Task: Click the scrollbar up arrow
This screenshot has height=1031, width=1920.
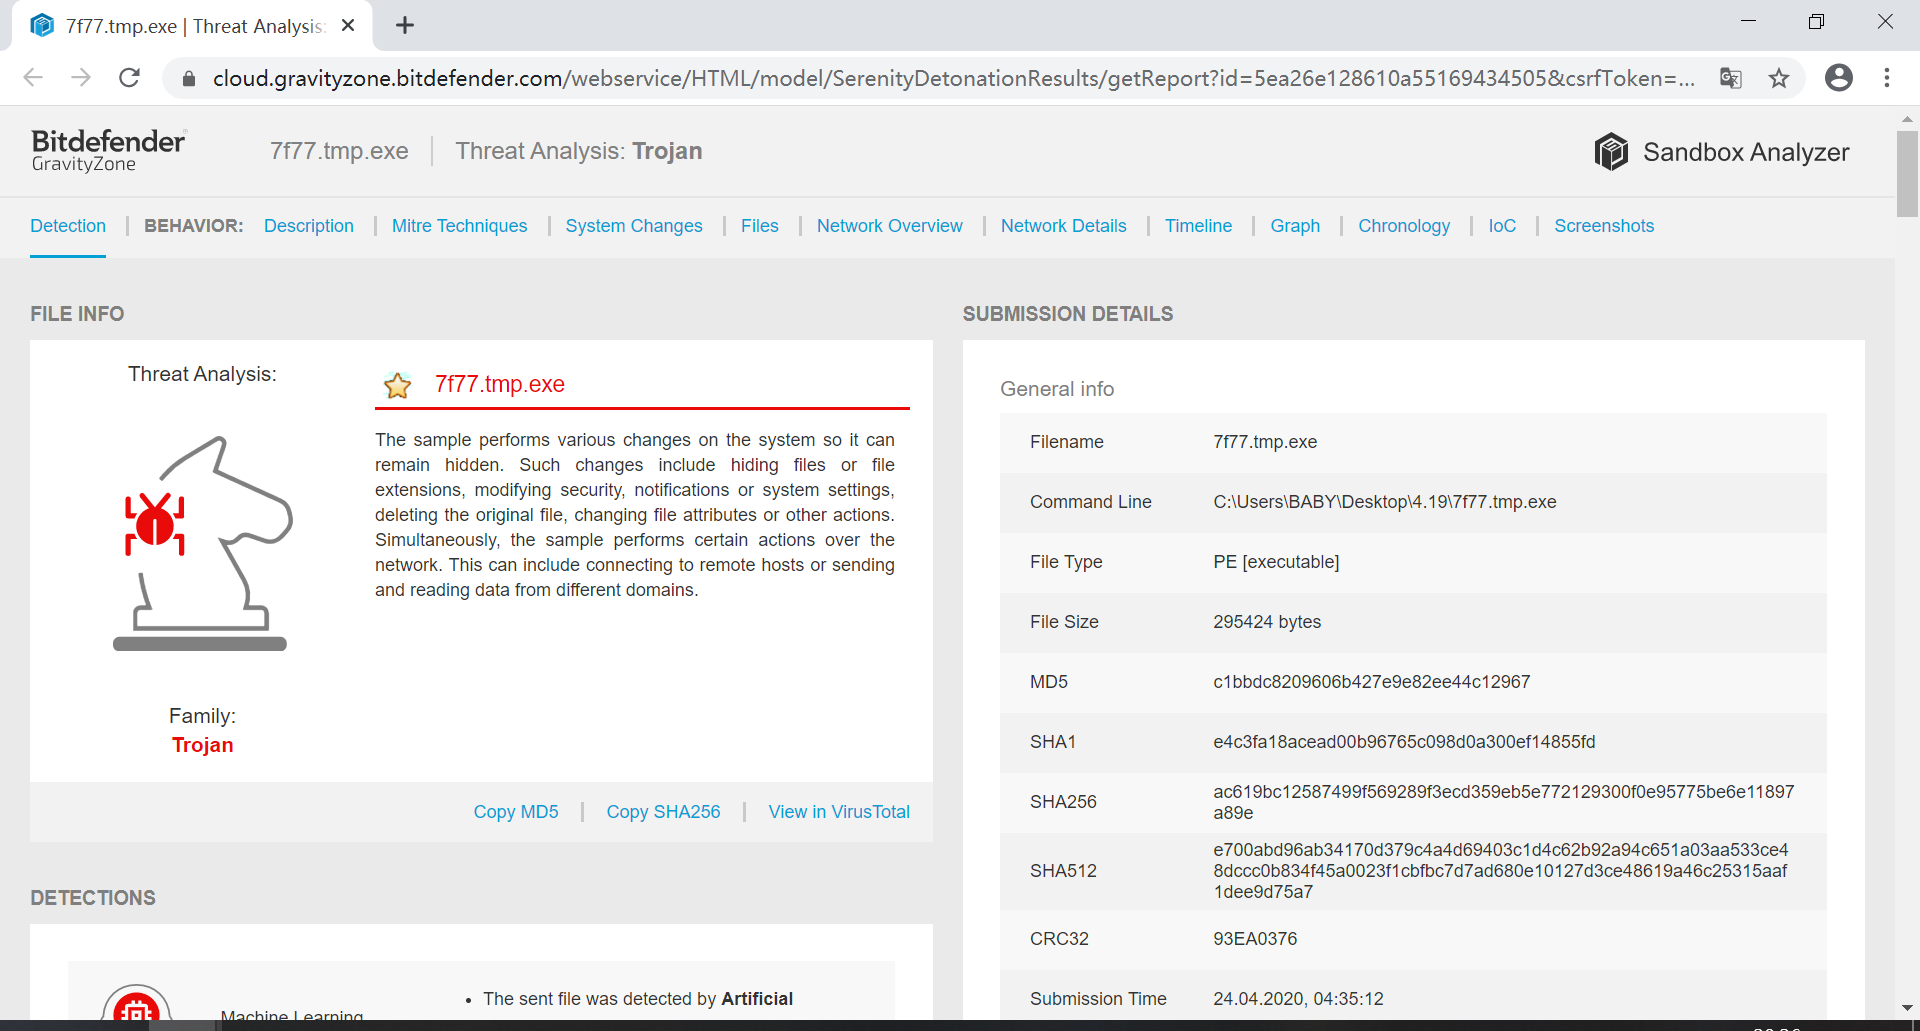Action: coord(1907,118)
